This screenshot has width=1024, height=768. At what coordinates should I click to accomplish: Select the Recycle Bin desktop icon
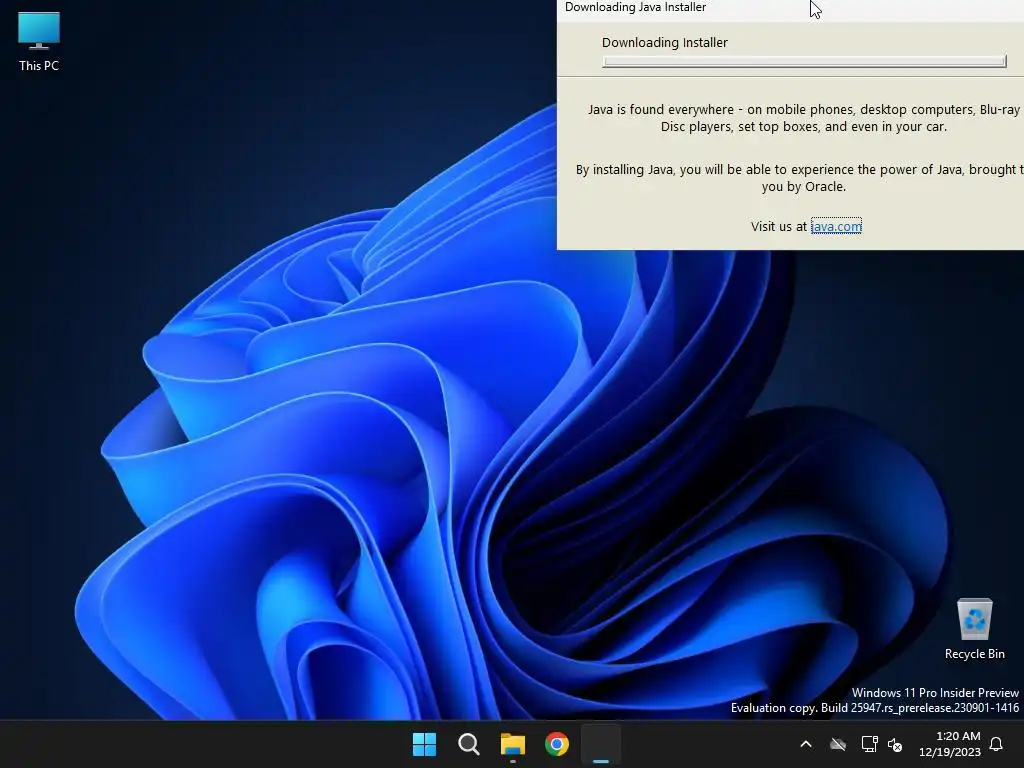pyautogui.click(x=974, y=629)
